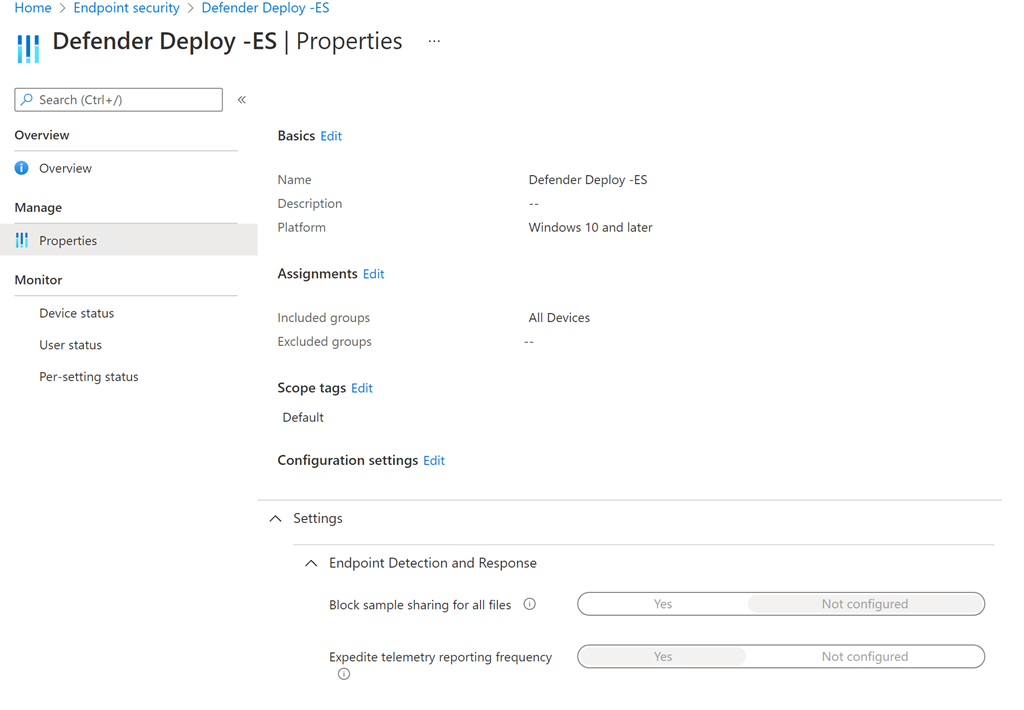Set Block sample sharing to Yes
Image resolution: width=1024 pixels, height=710 pixels.
coord(662,604)
